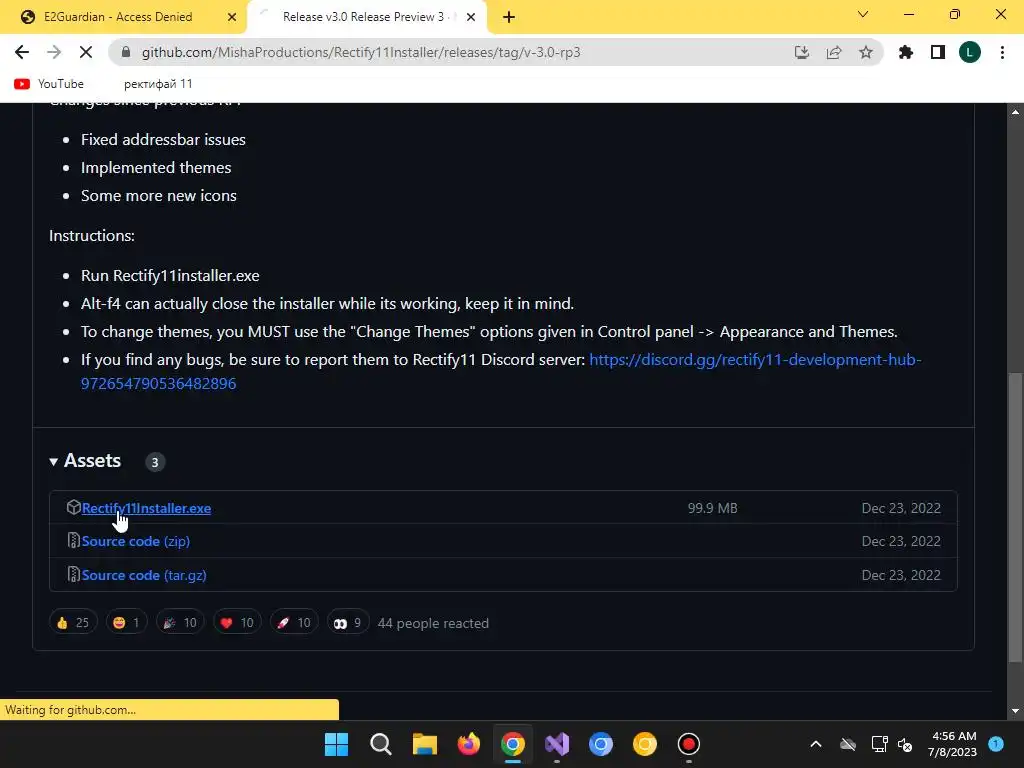This screenshot has height=768, width=1024.
Task: Open the Chrome extensions puzzle icon
Action: pos(906,52)
